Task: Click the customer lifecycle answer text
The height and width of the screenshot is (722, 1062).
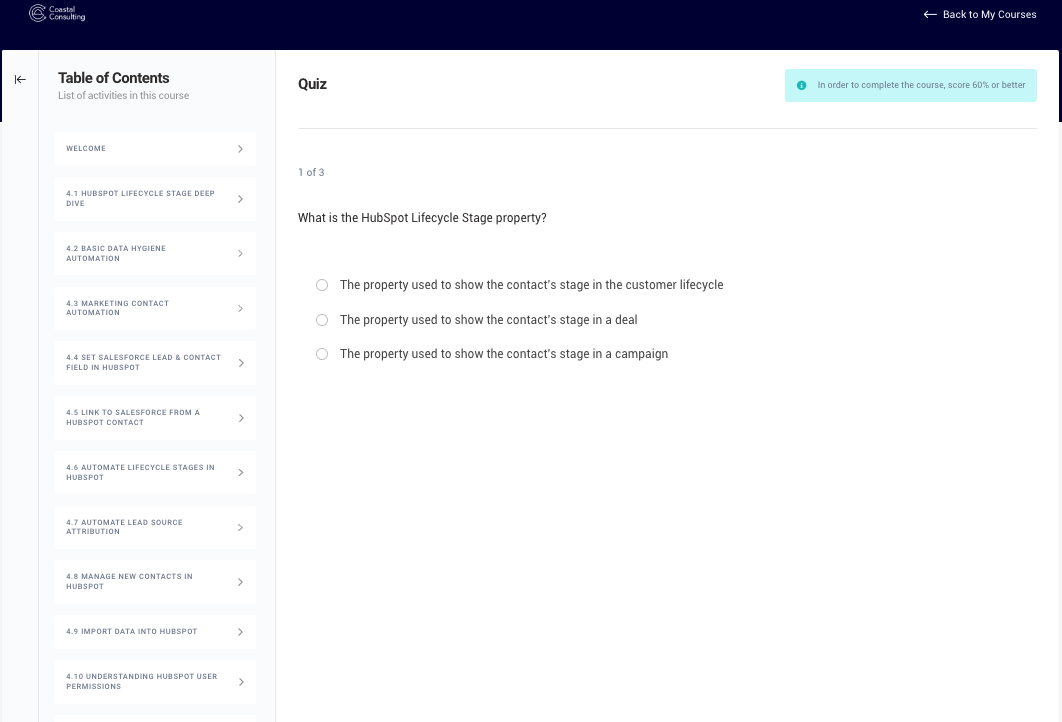Action: click(532, 285)
